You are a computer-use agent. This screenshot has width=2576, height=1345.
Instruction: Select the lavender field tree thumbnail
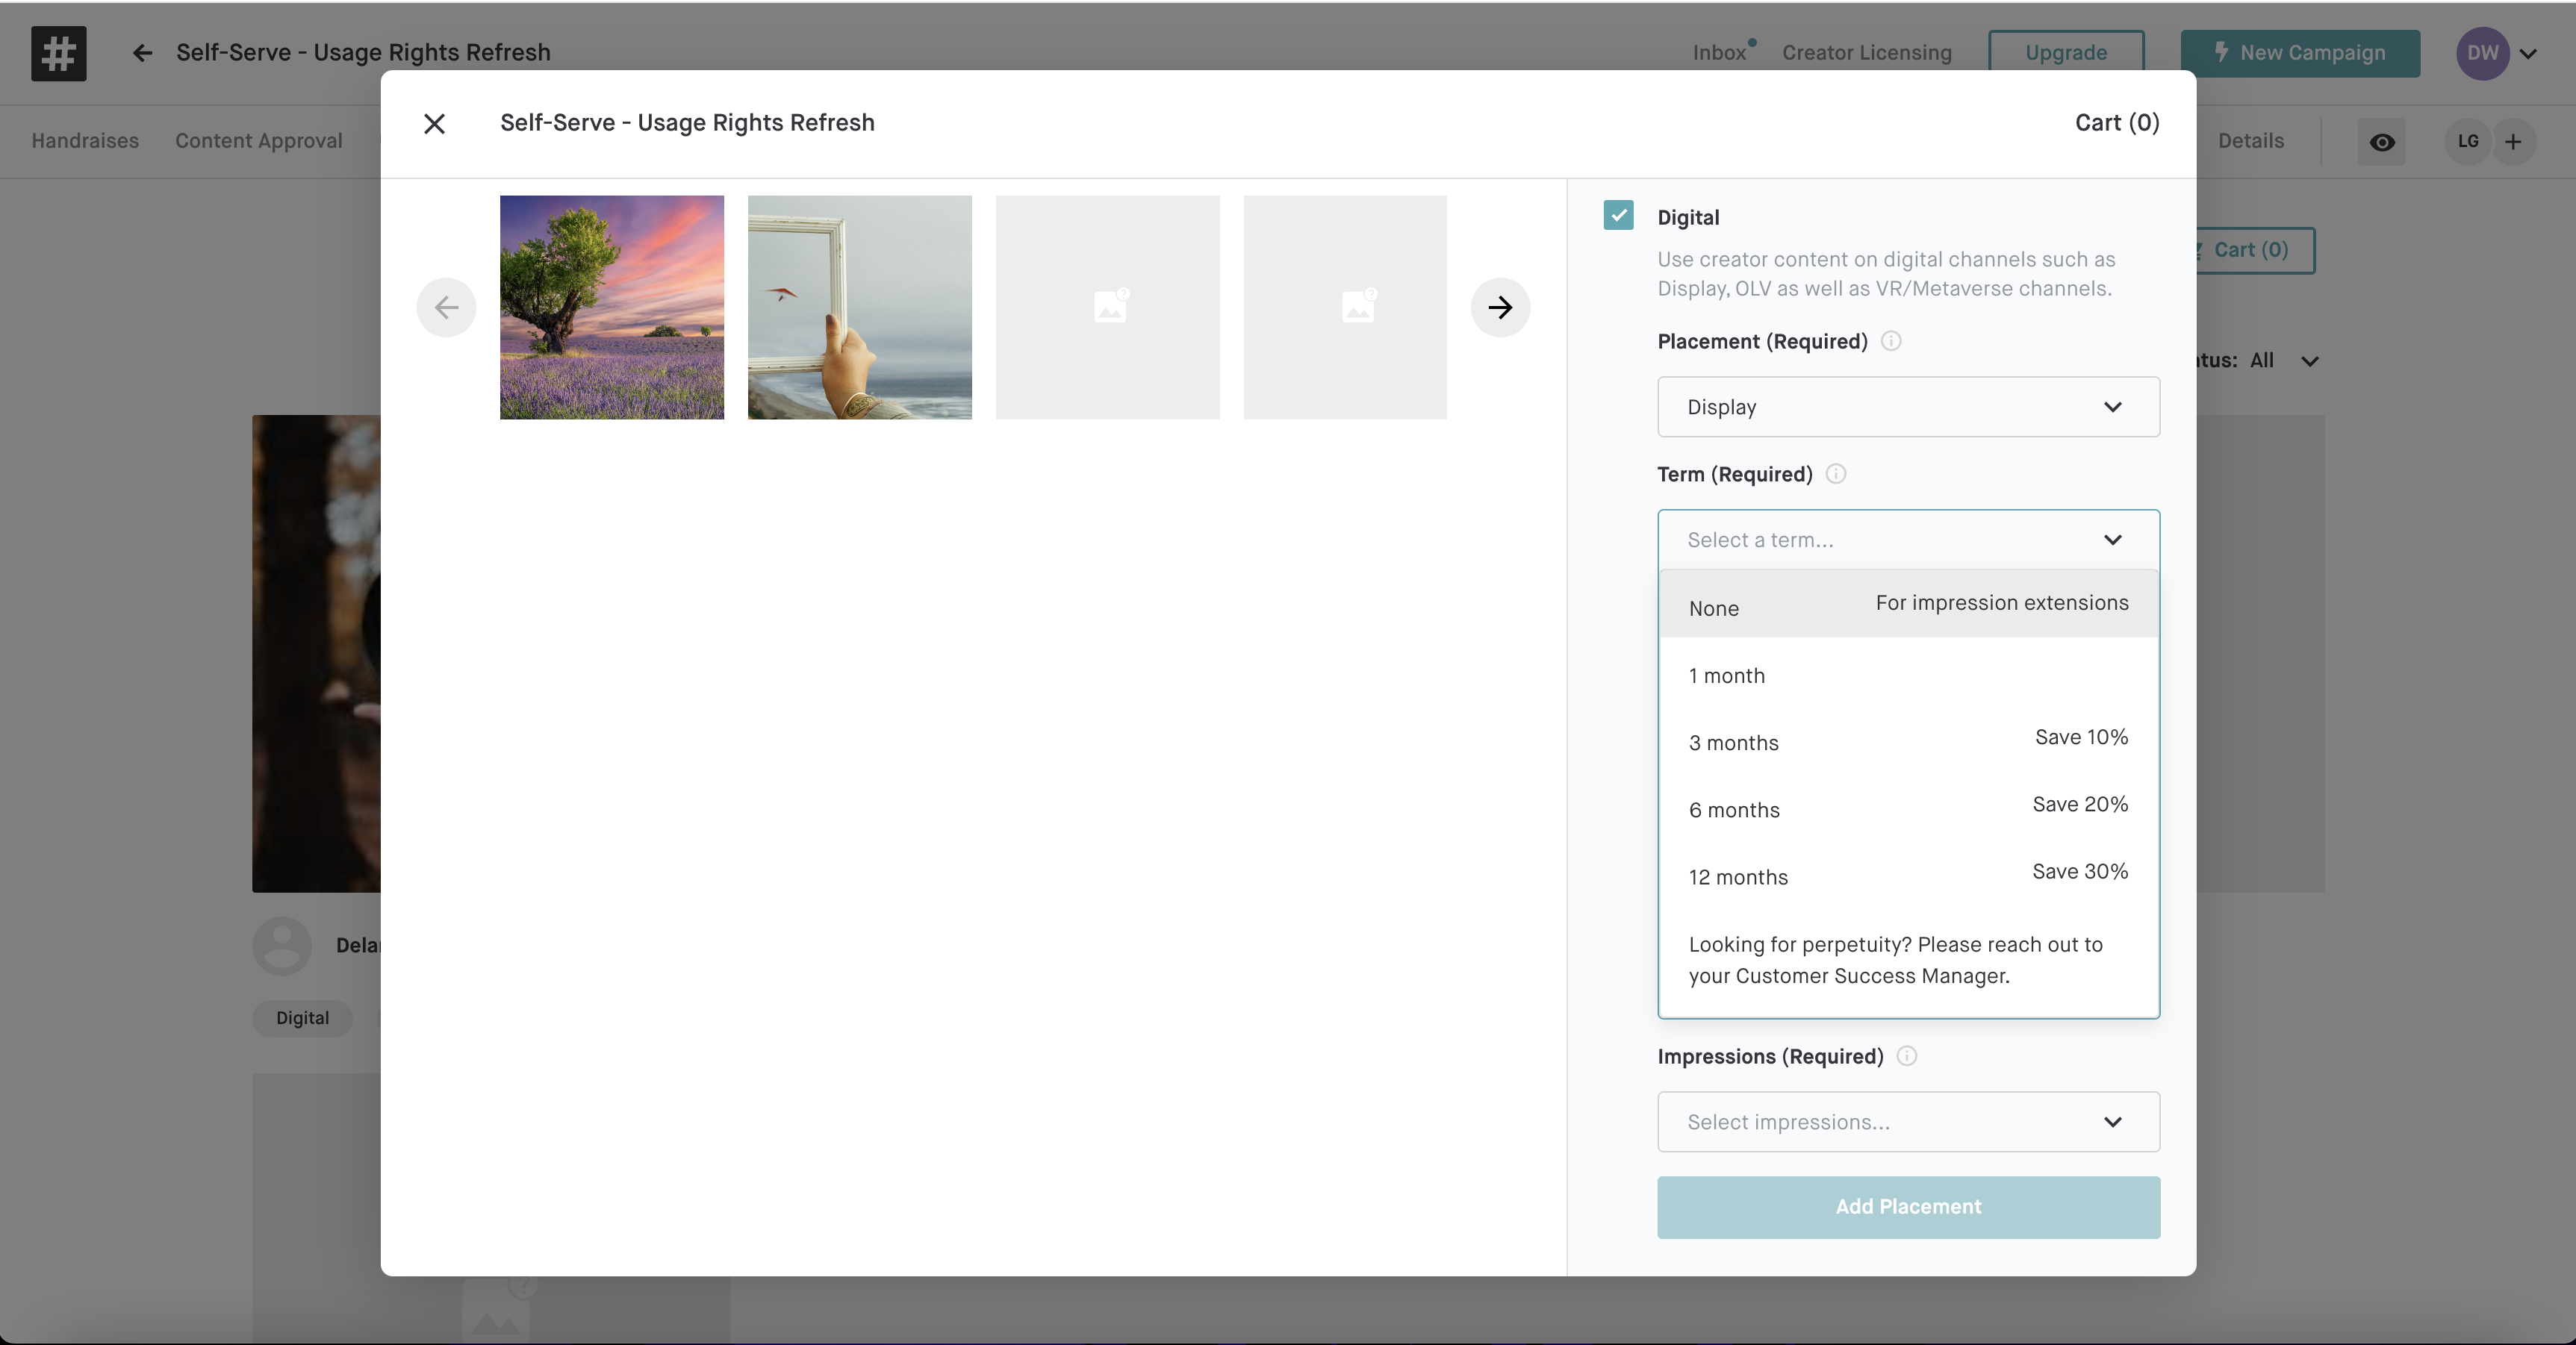point(612,307)
